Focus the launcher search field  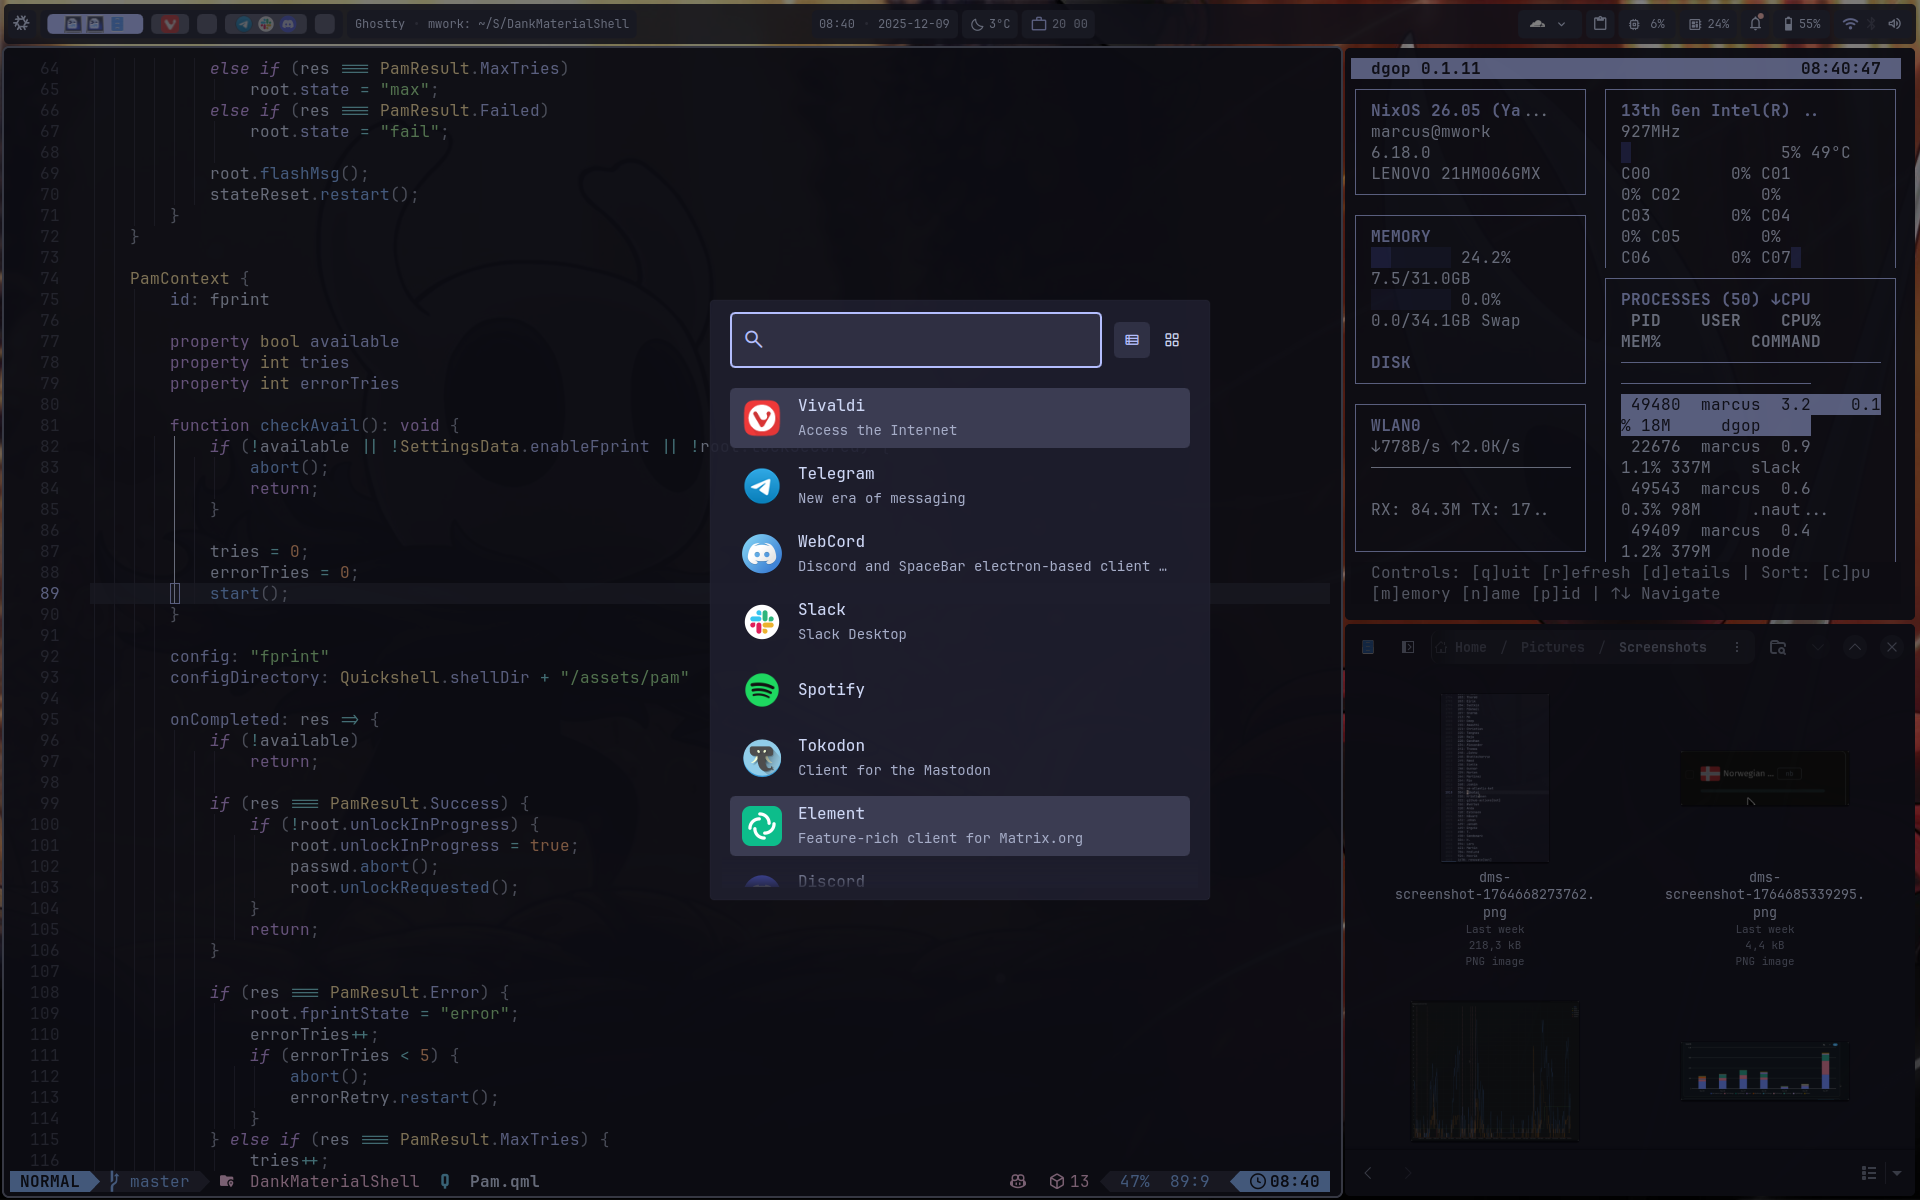tap(930, 340)
